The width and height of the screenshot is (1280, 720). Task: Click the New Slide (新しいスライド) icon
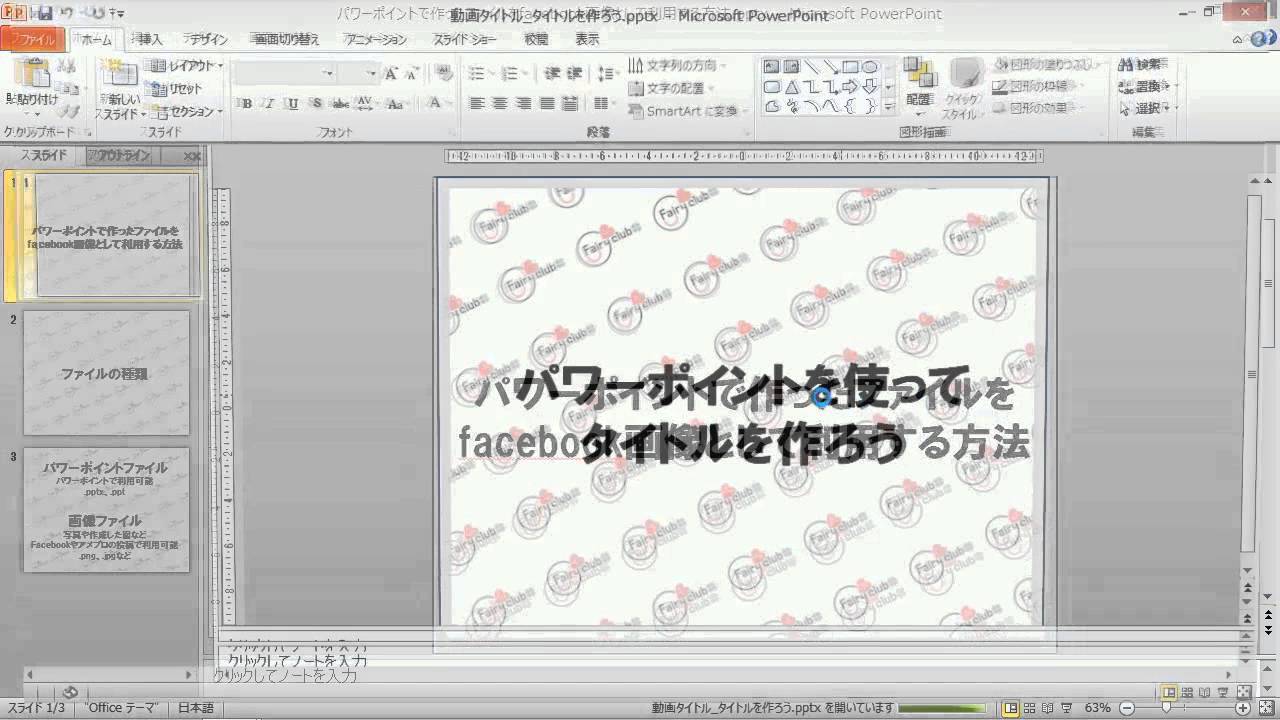click(x=120, y=74)
